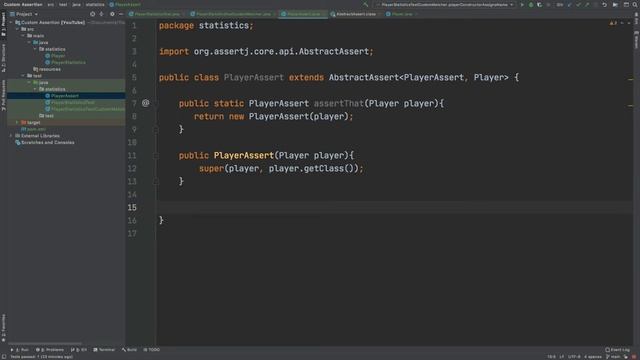This screenshot has width=640, height=360.
Task: Click the @ gutter icon on line 7
Action: tap(146, 103)
